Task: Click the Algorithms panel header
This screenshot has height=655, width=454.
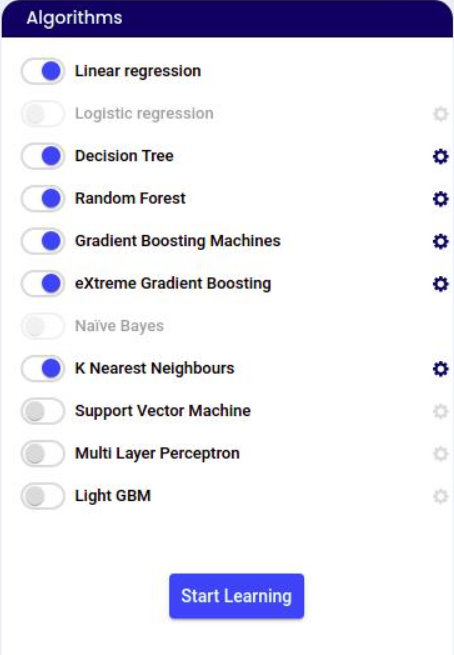Action: pyautogui.click(x=227, y=18)
